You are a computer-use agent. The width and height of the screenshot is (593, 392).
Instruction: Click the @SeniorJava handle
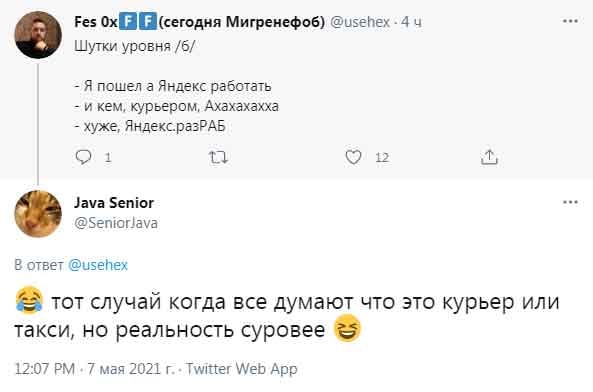click(x=116, y=223)
